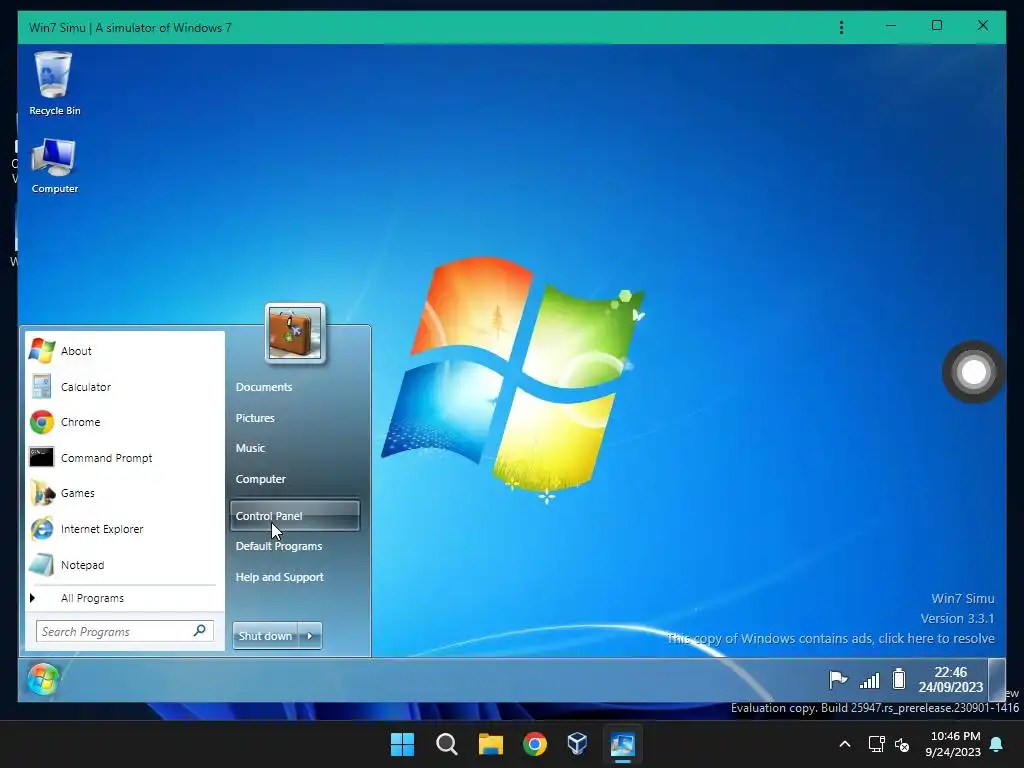Minimize the Win7 Simu window

[891, 26]
